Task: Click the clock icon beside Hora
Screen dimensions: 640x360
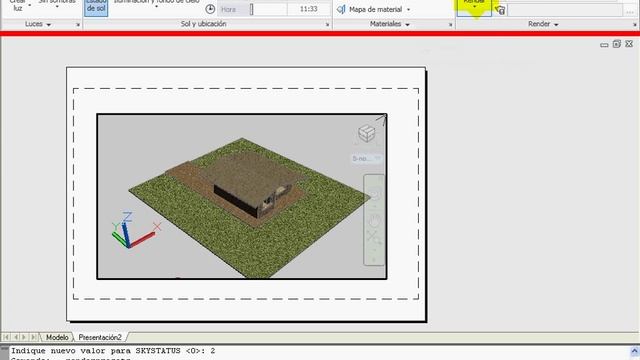Action: click(x=210, y=9)
